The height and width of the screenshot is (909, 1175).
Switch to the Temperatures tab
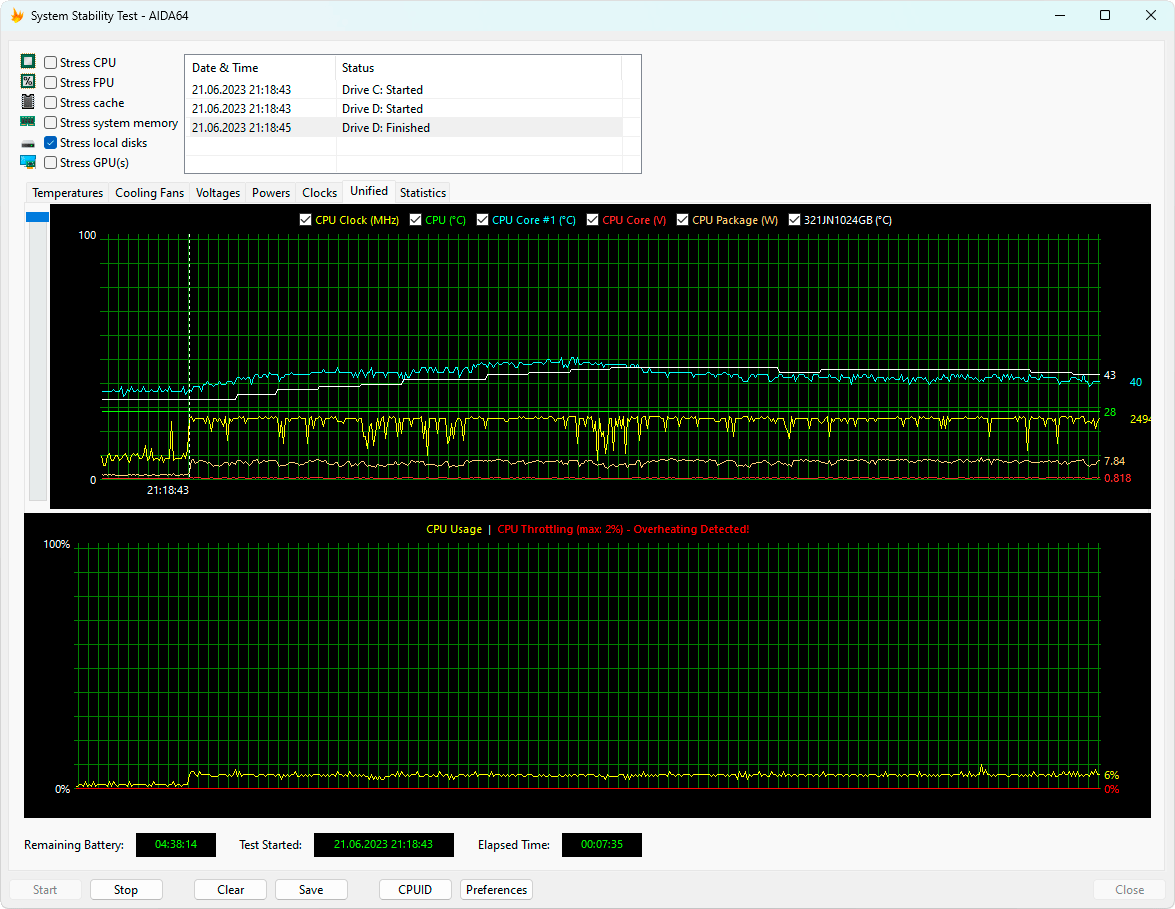point(67,192)
